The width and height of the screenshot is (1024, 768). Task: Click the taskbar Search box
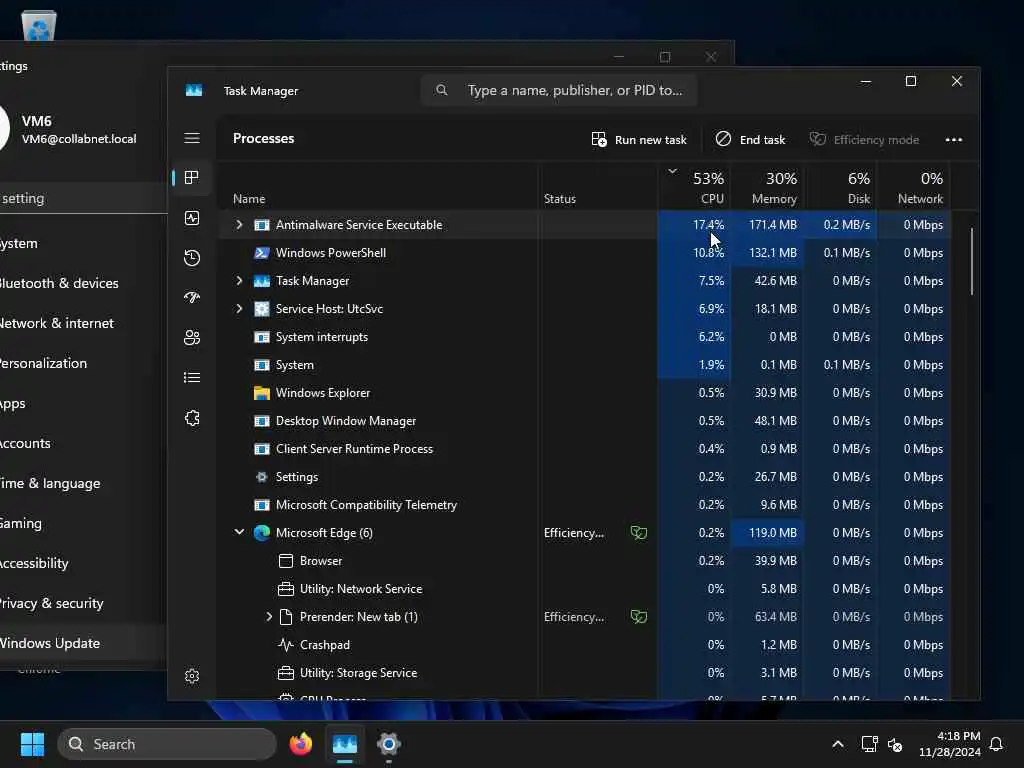coord(167,744)
